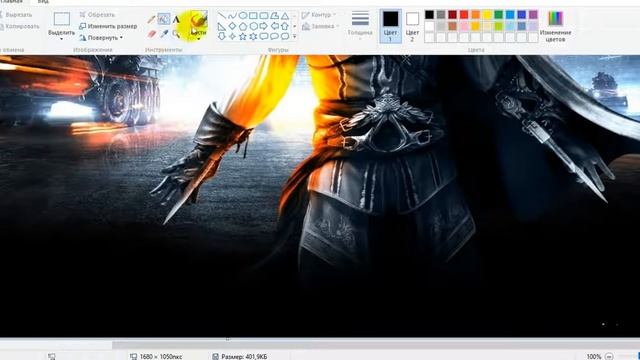Choose the straight Line shape

(222, 16)
